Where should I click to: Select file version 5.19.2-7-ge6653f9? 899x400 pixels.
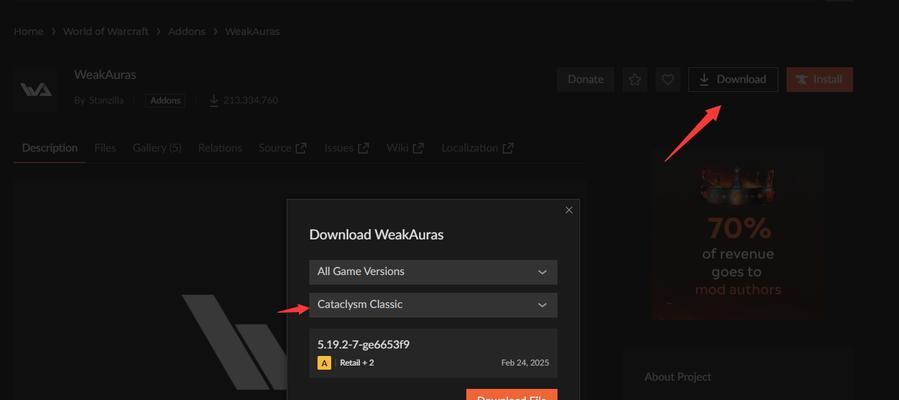(433, 353)
